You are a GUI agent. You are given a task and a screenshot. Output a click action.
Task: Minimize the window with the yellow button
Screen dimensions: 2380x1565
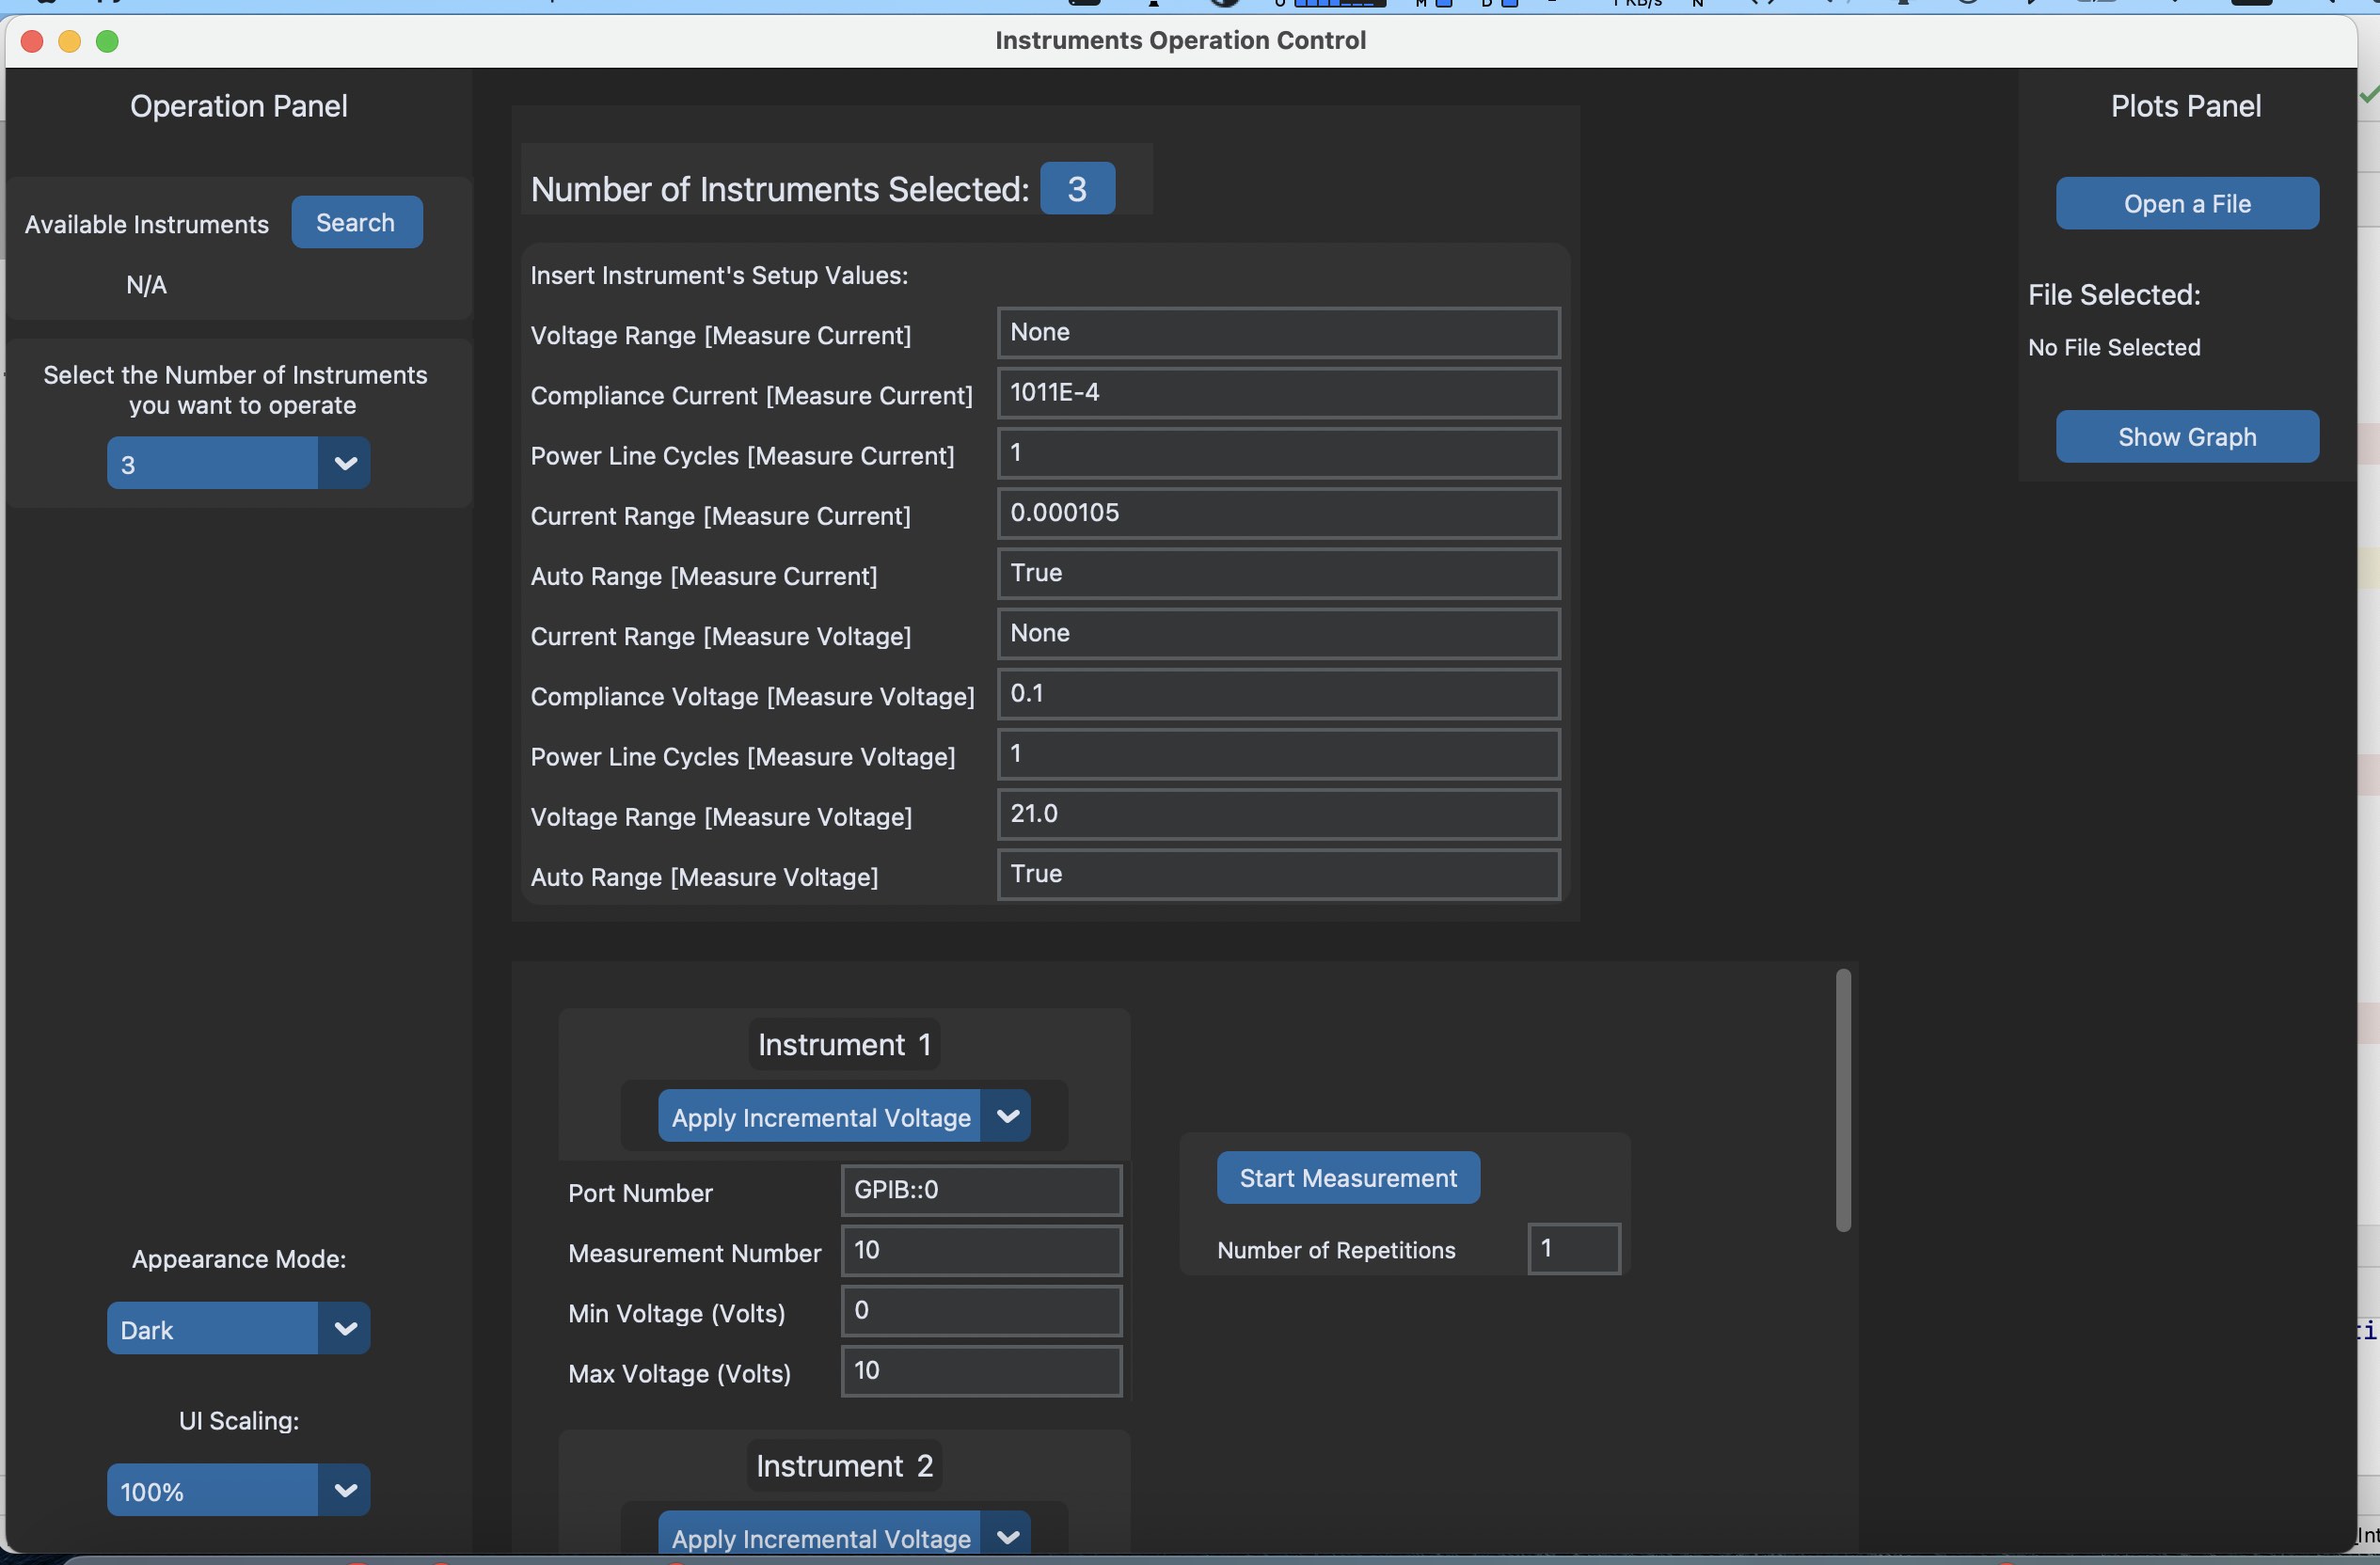coord(70,41)
